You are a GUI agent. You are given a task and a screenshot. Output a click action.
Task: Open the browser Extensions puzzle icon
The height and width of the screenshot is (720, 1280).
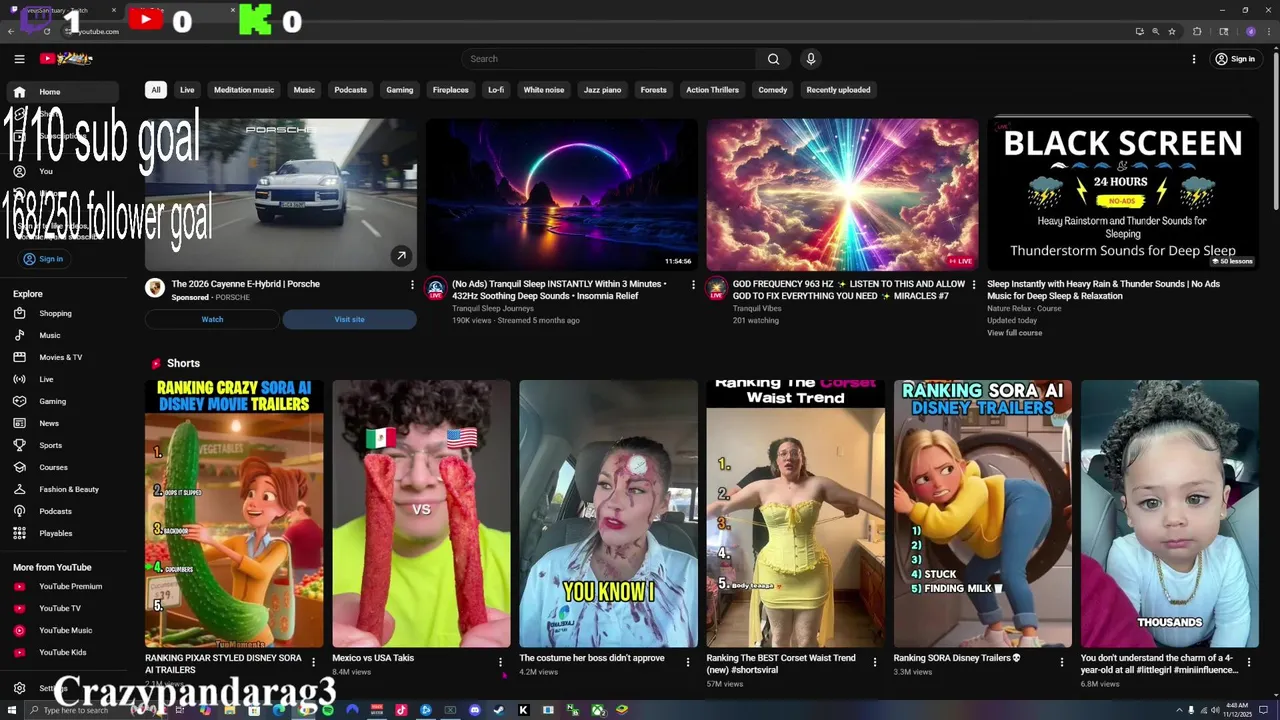(1197, 31)
